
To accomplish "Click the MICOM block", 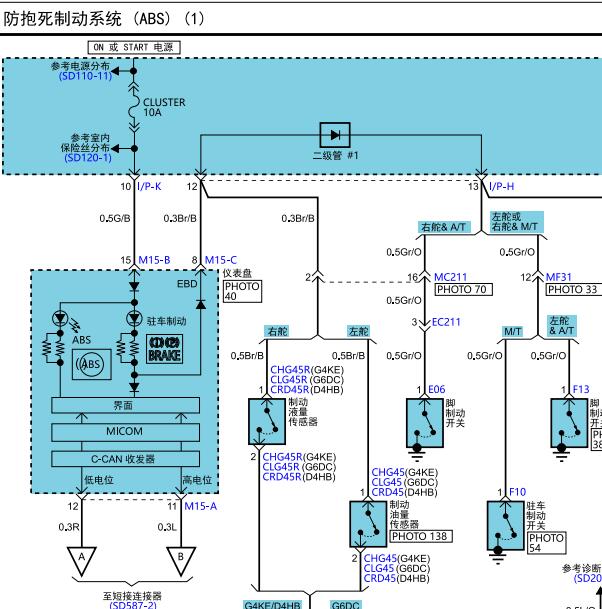I will pyautogui.click(x=125, y=432).
